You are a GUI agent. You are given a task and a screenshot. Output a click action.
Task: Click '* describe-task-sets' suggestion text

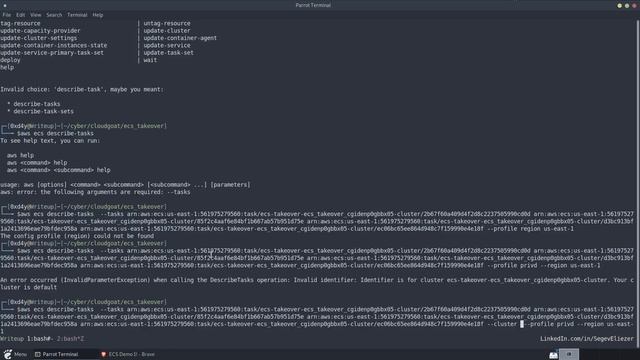pos(40,111)
